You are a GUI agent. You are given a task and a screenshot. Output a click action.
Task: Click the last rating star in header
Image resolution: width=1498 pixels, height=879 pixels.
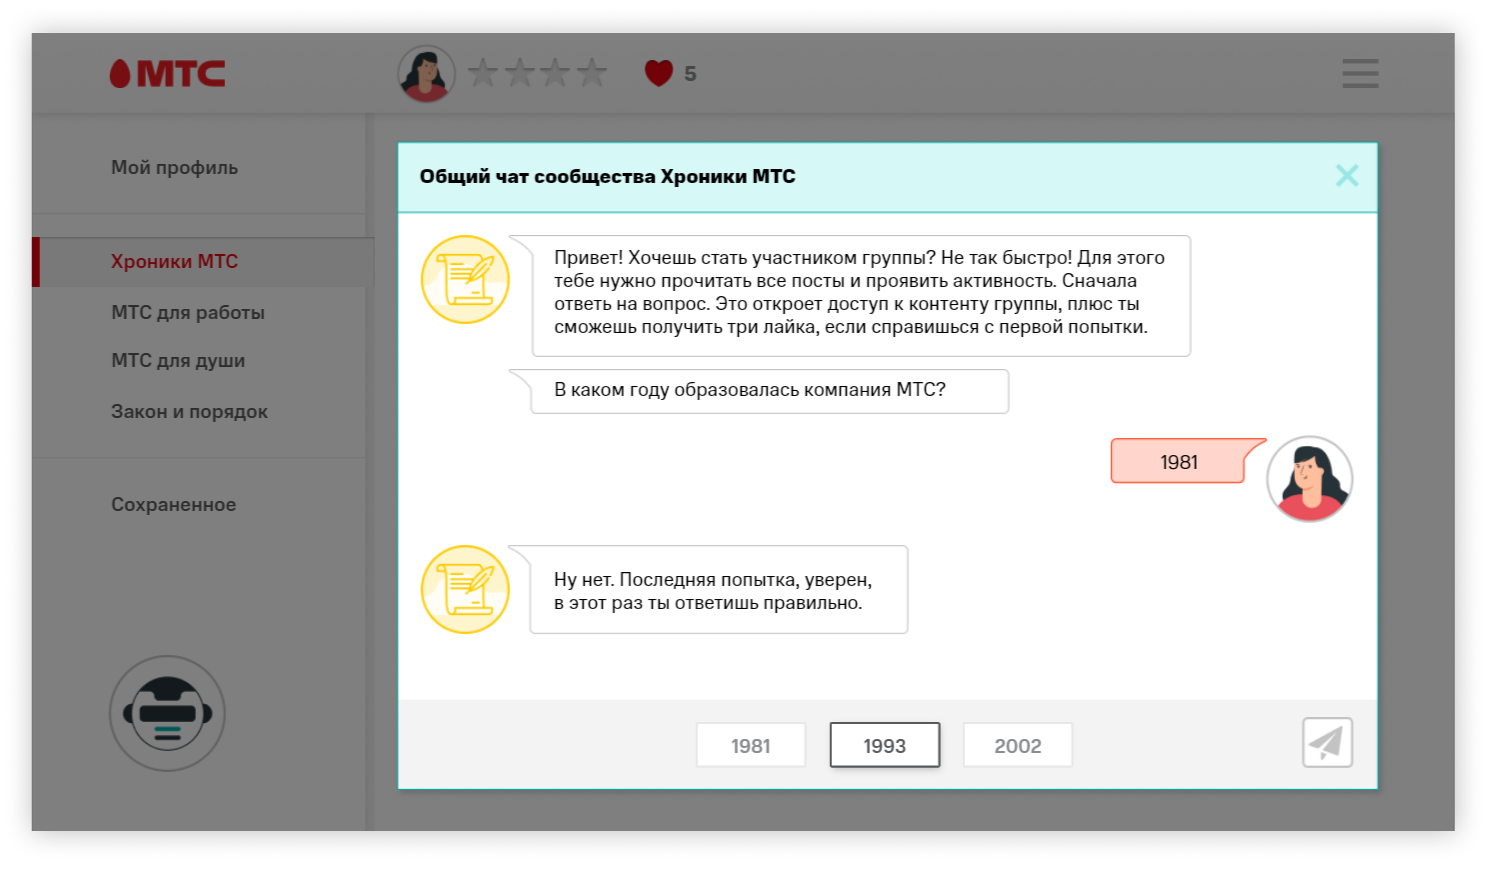(592, 72)
